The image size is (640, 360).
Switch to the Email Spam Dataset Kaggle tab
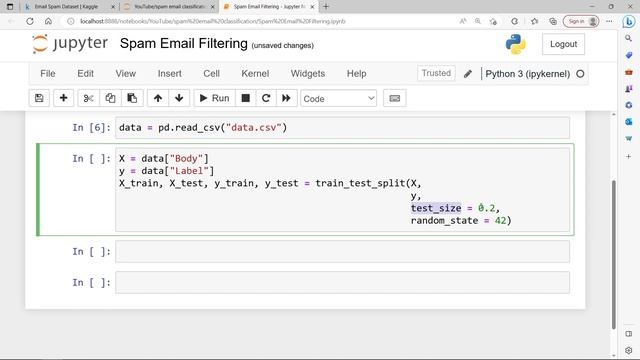(69, 7)
